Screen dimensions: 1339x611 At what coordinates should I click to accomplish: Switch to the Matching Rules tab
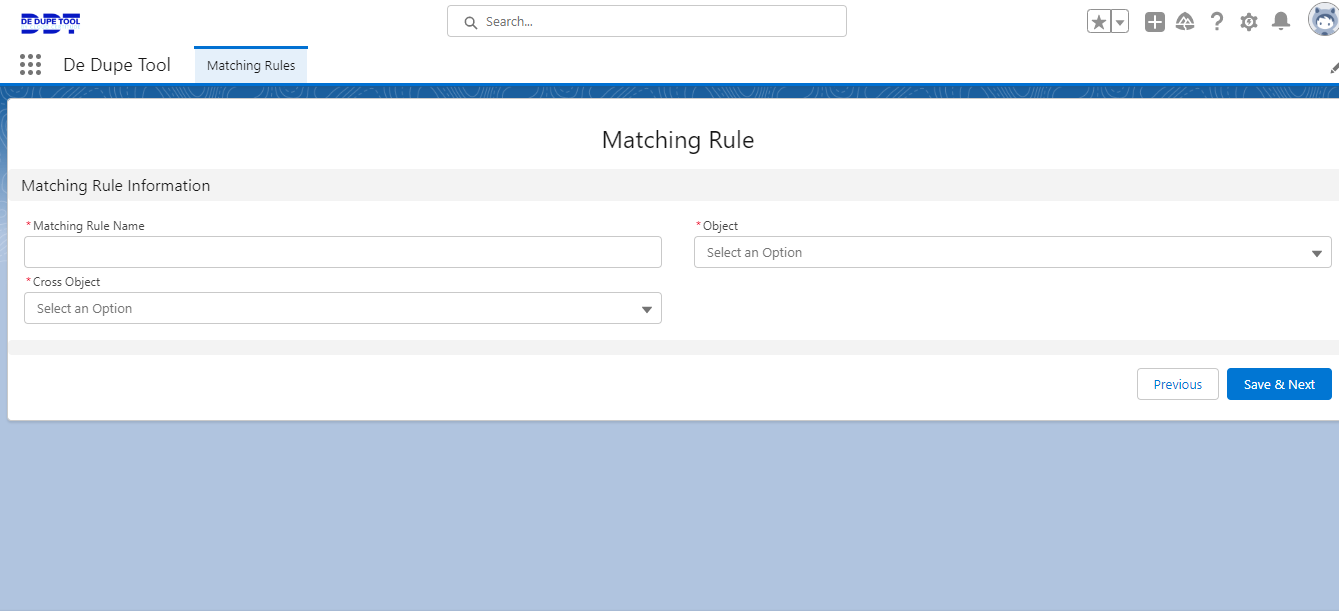pos(251,65)
